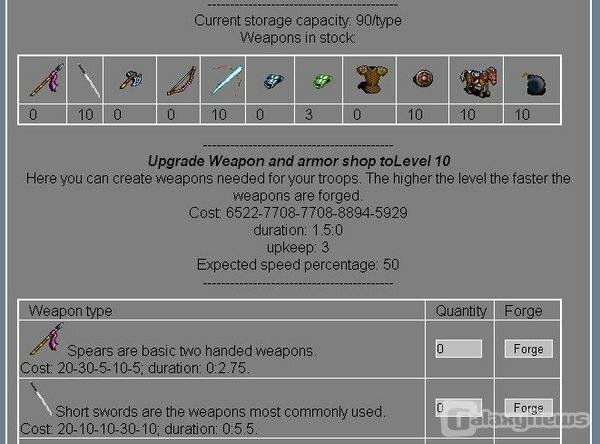Image resolution: width=600 pixels, height=444 pixels.
Task: Click the spear image in Spears row
Action: pos(47,339)
